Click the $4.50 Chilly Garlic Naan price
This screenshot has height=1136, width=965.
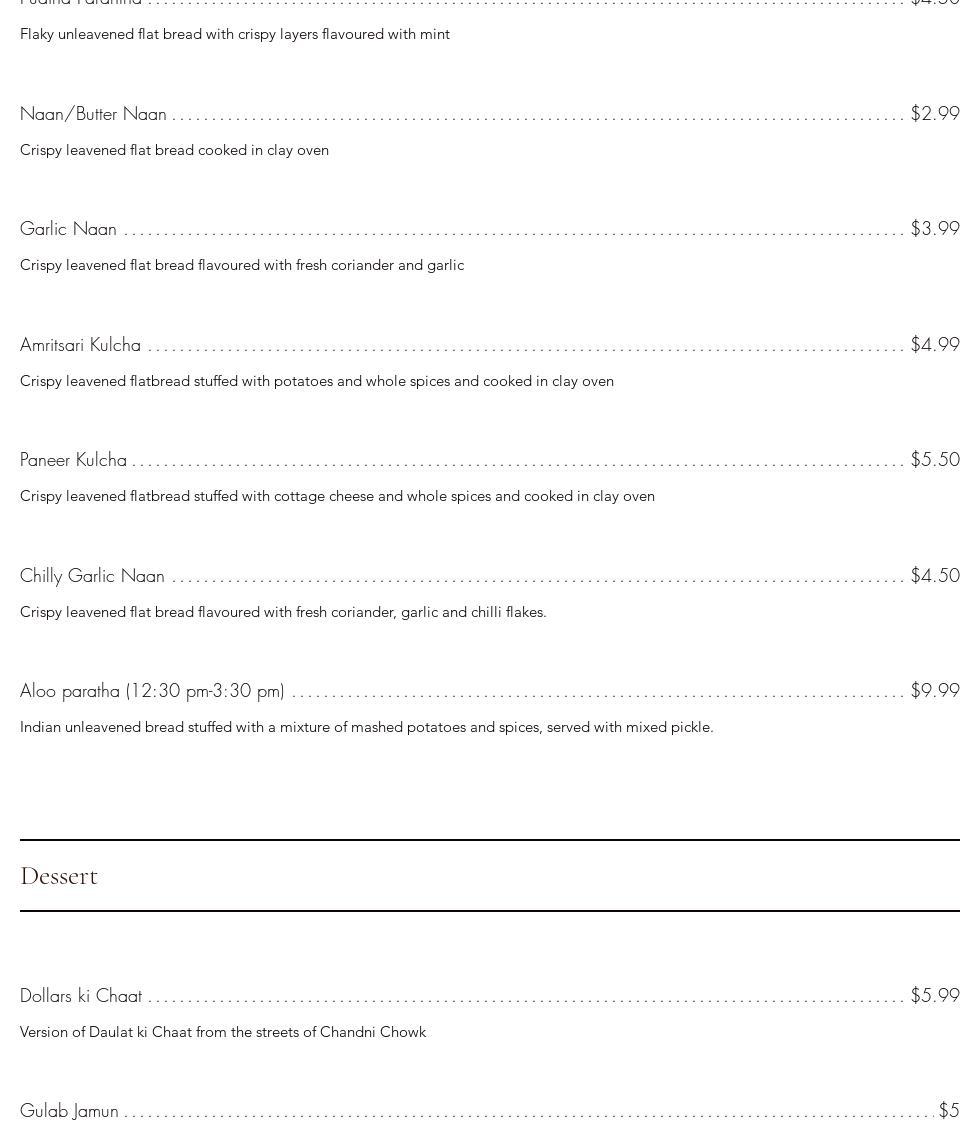click(934, 576)
